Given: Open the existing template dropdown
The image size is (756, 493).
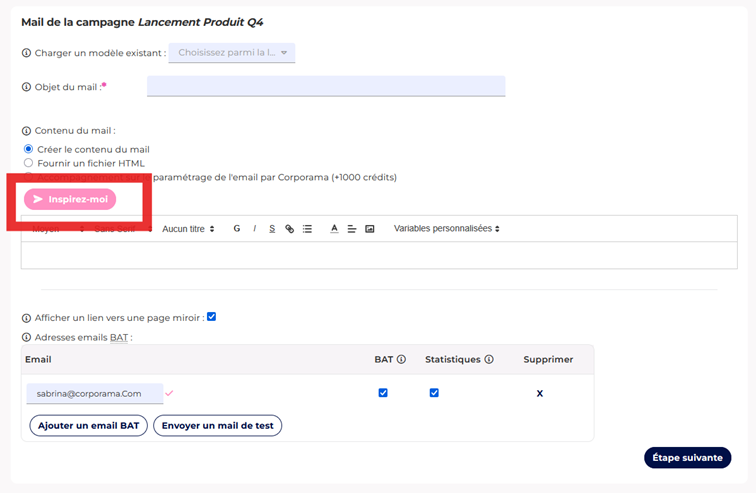Looking at the screenshot, I should click(x=232, y=53).
